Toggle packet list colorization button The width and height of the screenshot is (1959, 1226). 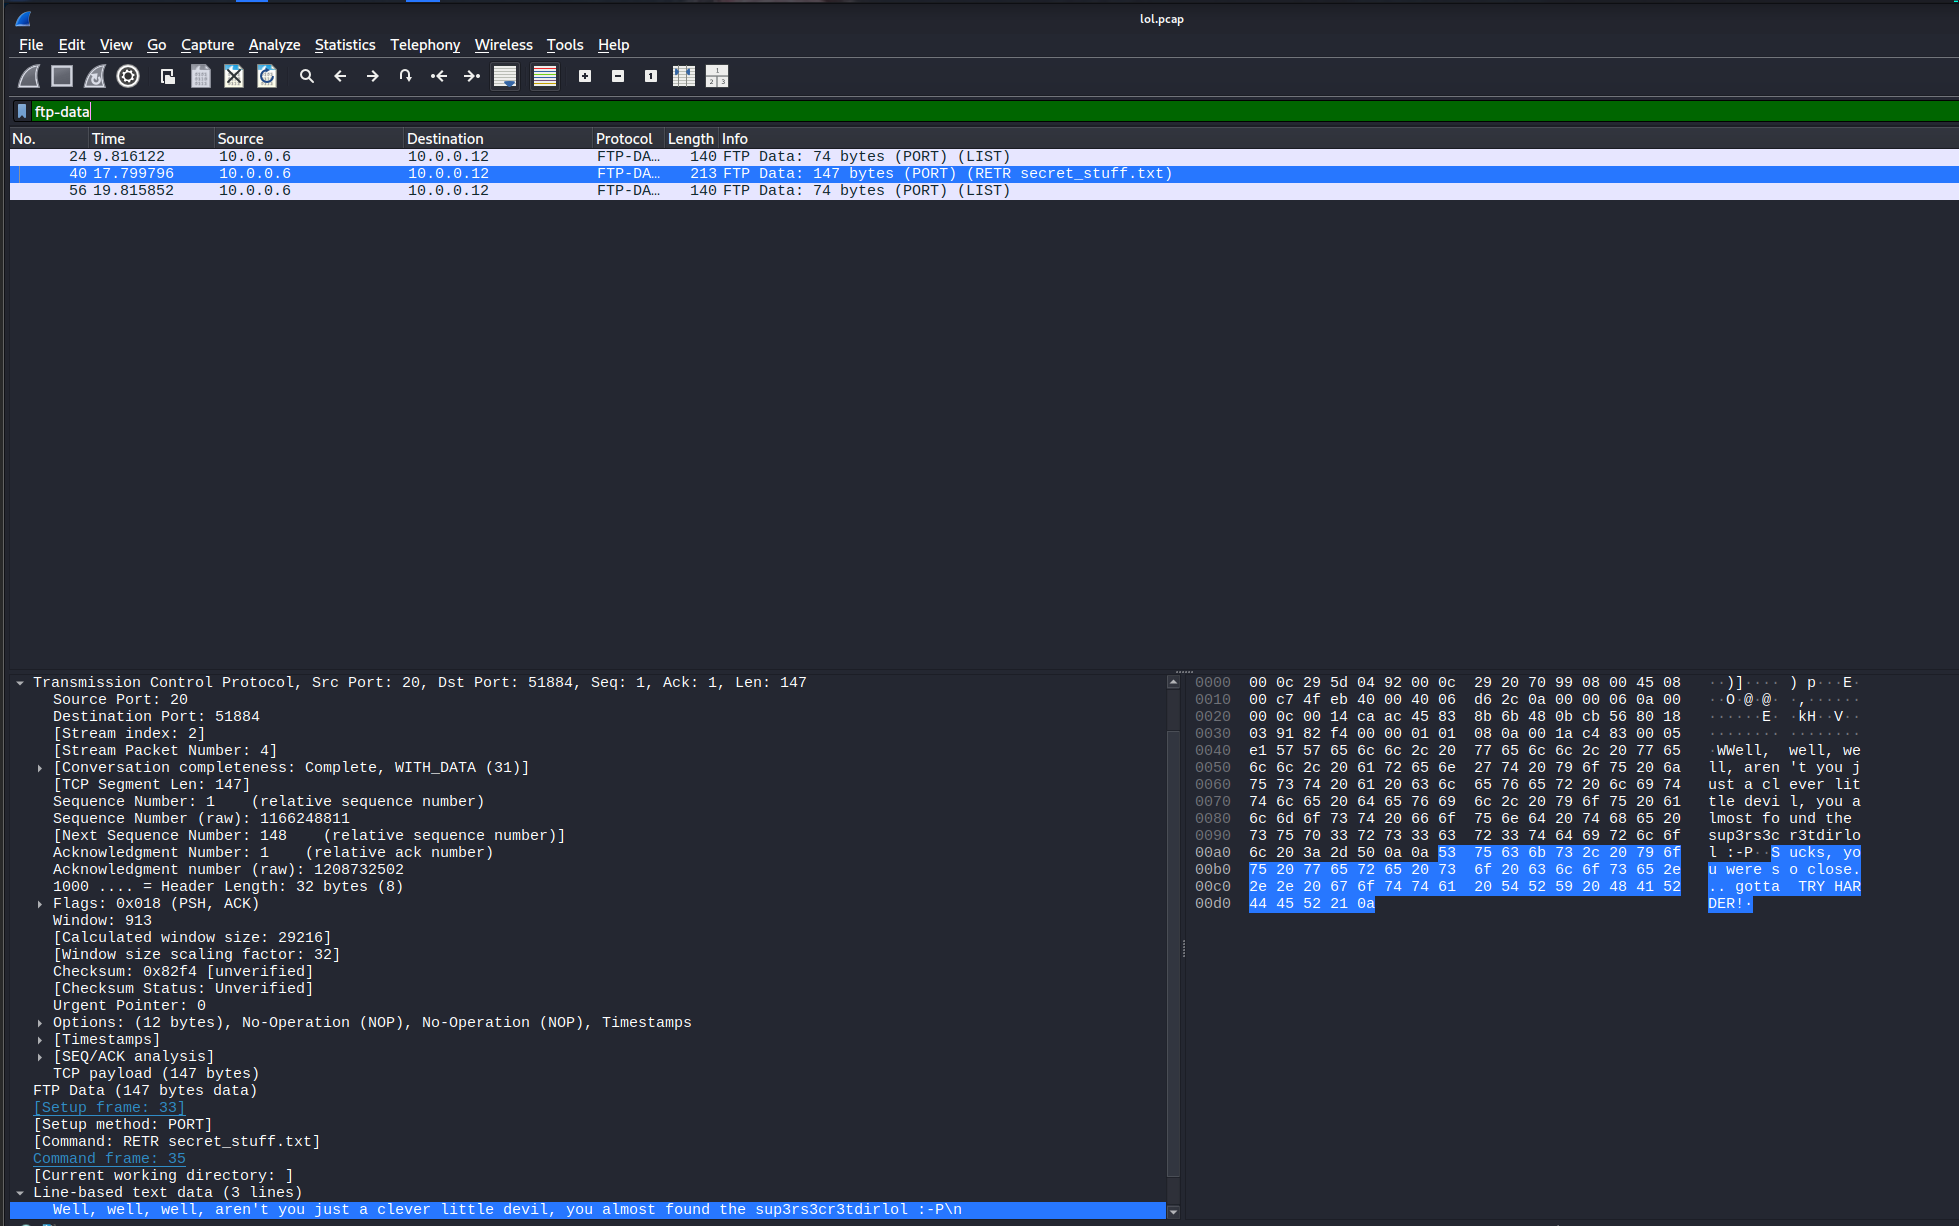(x=545, y=76)
